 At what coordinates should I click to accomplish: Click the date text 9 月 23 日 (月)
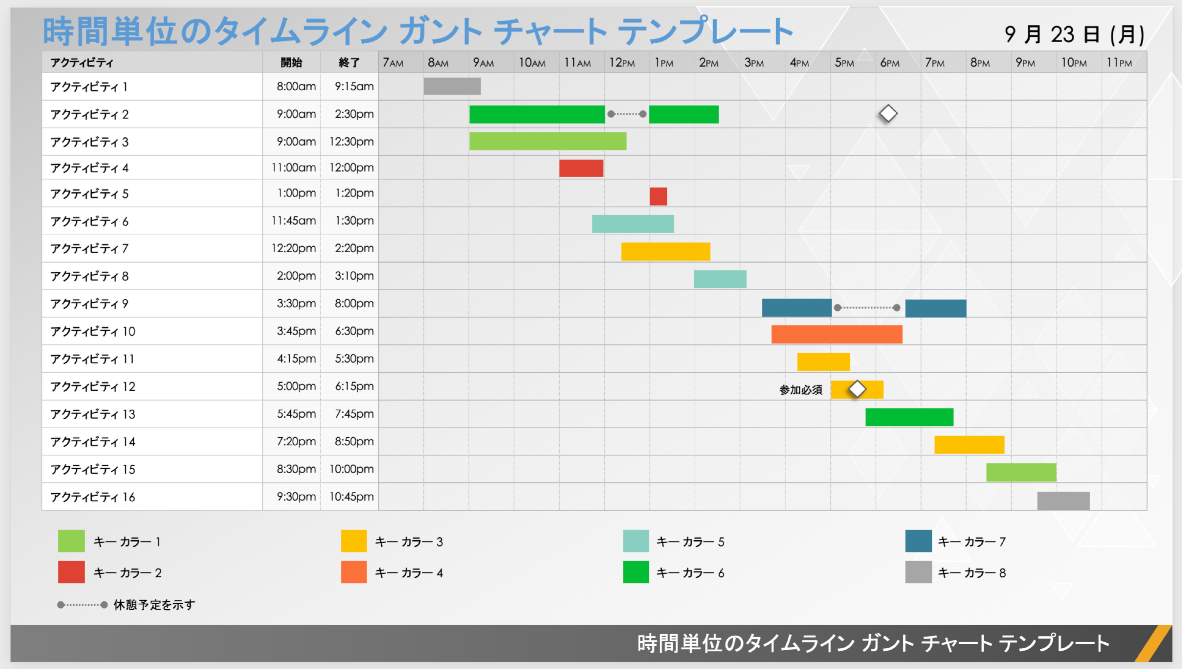1074,34
